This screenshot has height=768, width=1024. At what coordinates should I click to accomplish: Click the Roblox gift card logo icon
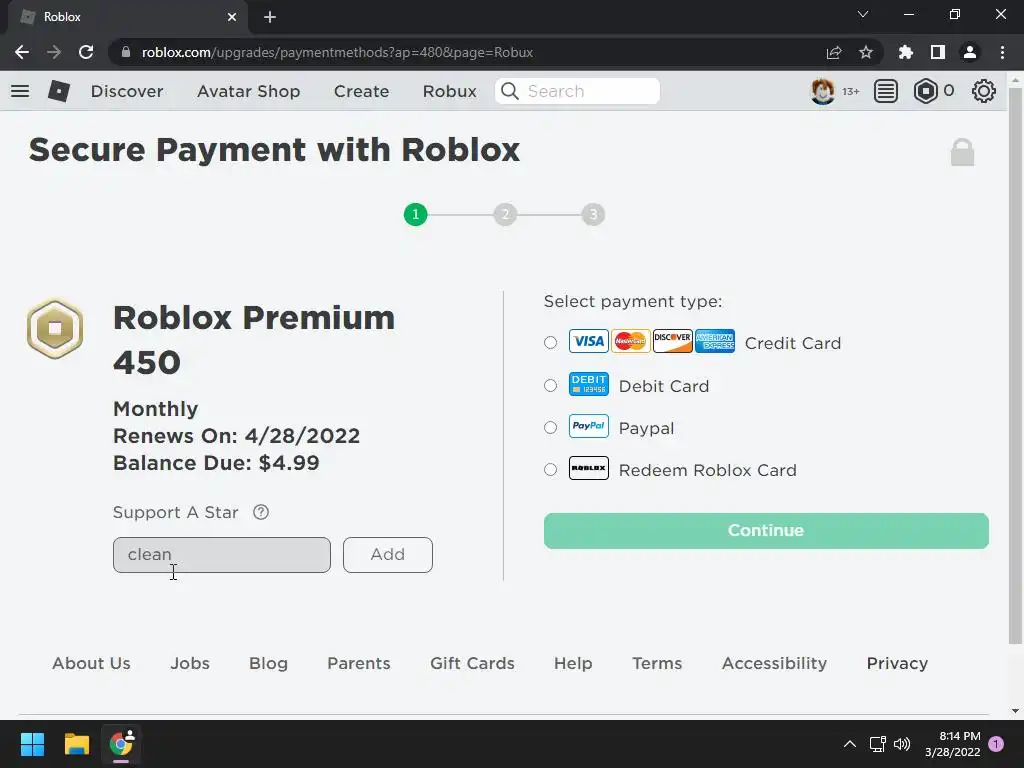click(x=588, y=468)
